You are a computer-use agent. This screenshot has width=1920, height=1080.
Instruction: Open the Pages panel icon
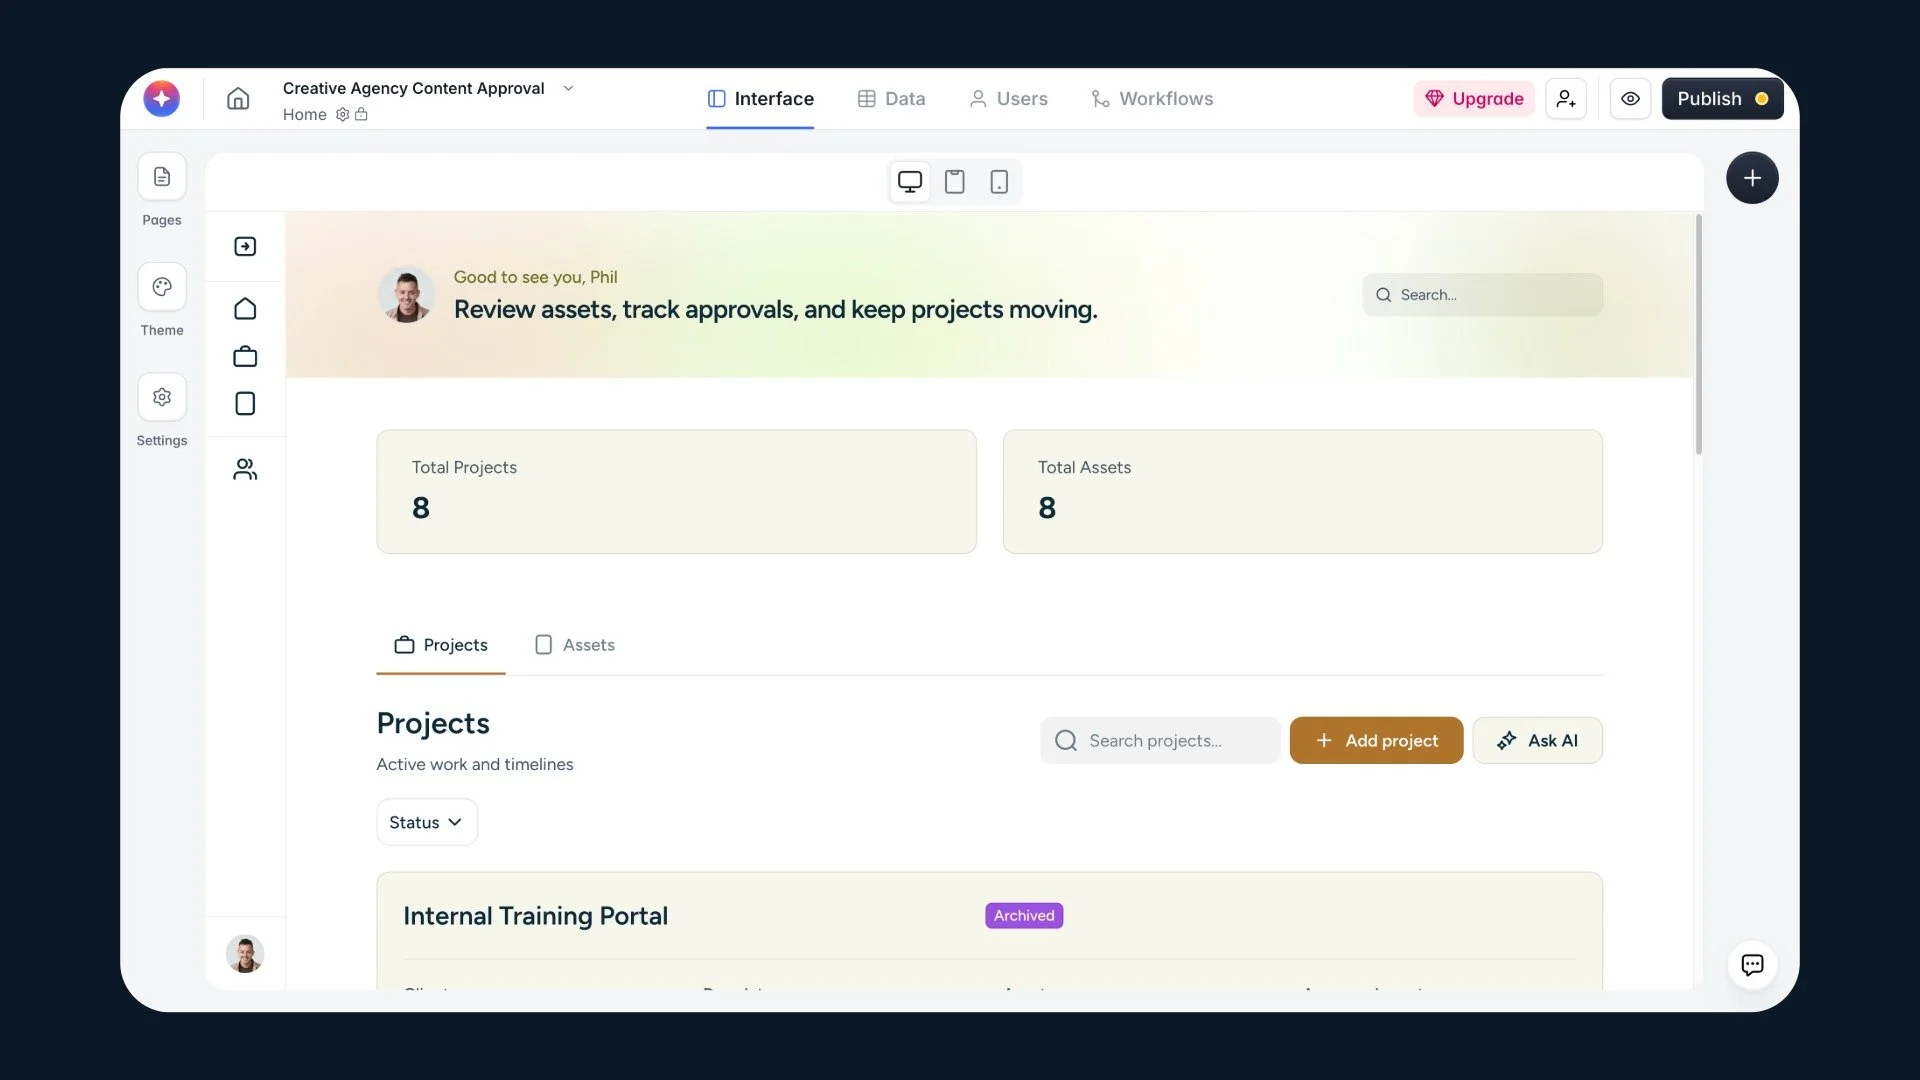(x=162, y=178)
